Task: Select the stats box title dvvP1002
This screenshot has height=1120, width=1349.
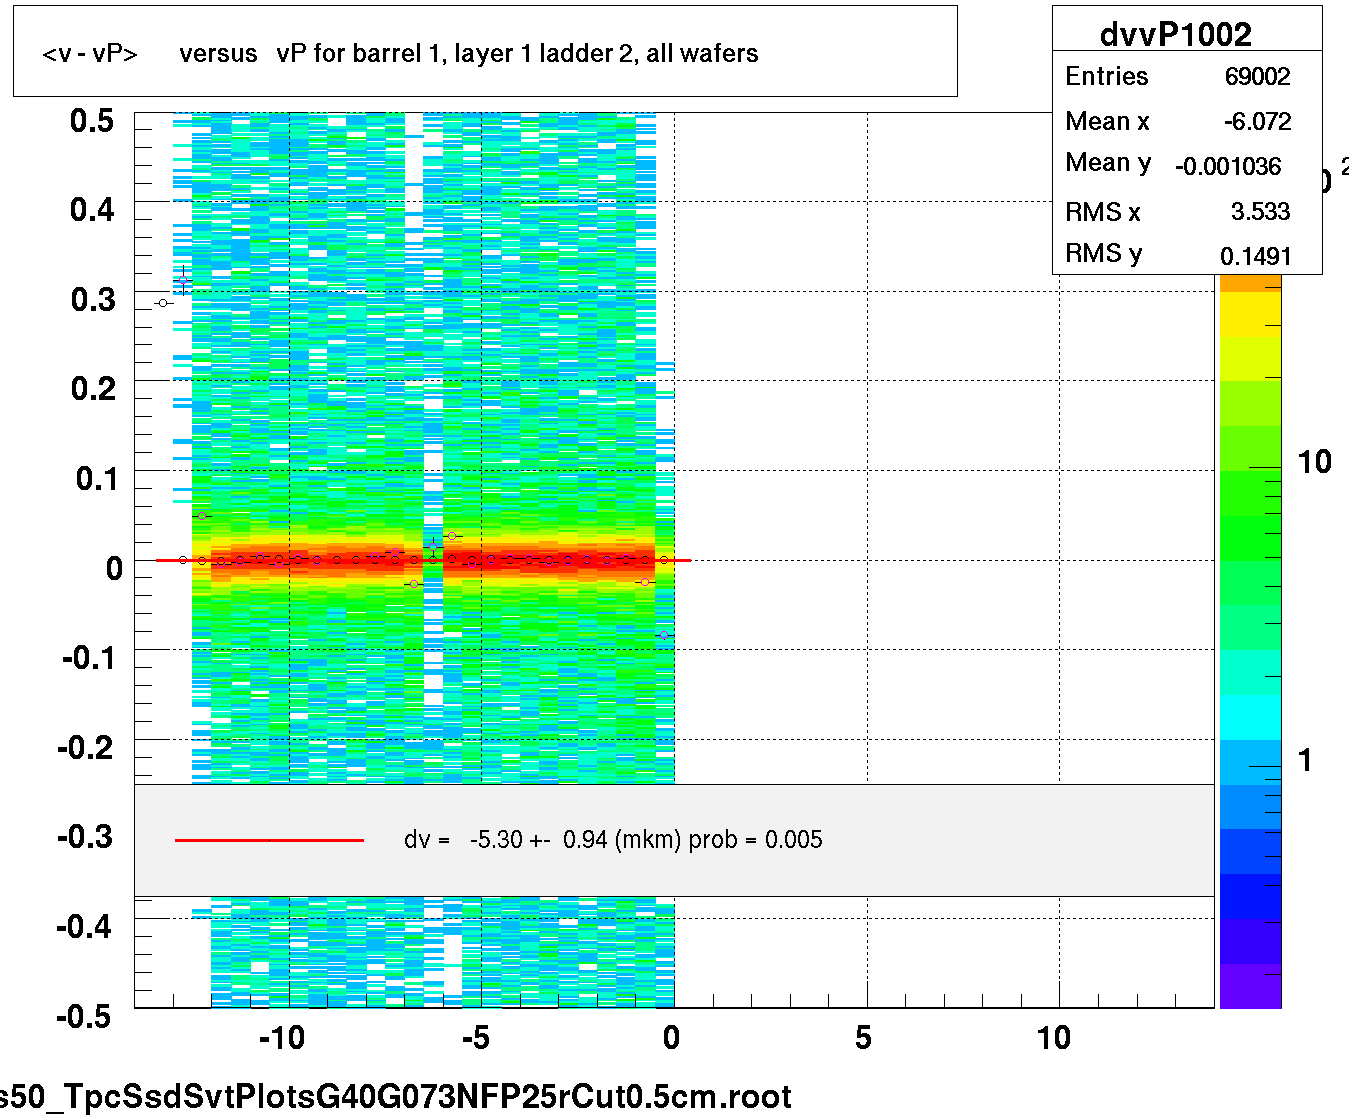Action: point(1175,34)
